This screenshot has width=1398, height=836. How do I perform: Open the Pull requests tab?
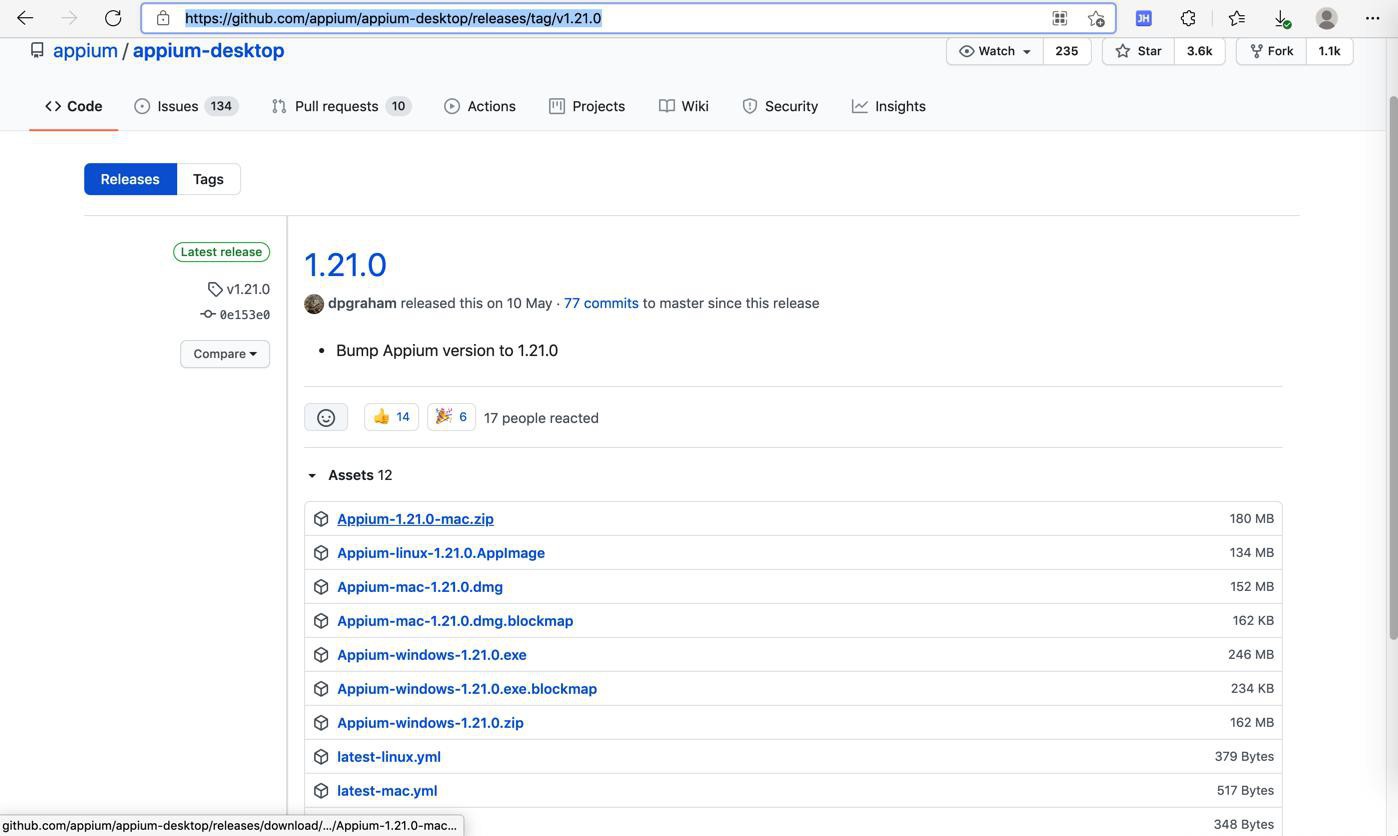(341, 106)
